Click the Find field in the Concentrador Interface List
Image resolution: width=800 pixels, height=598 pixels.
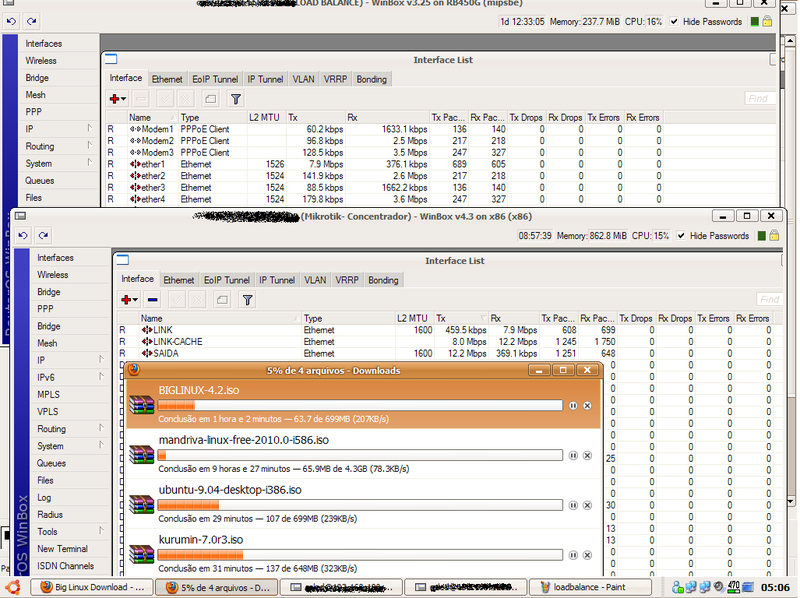coord(769,299)
